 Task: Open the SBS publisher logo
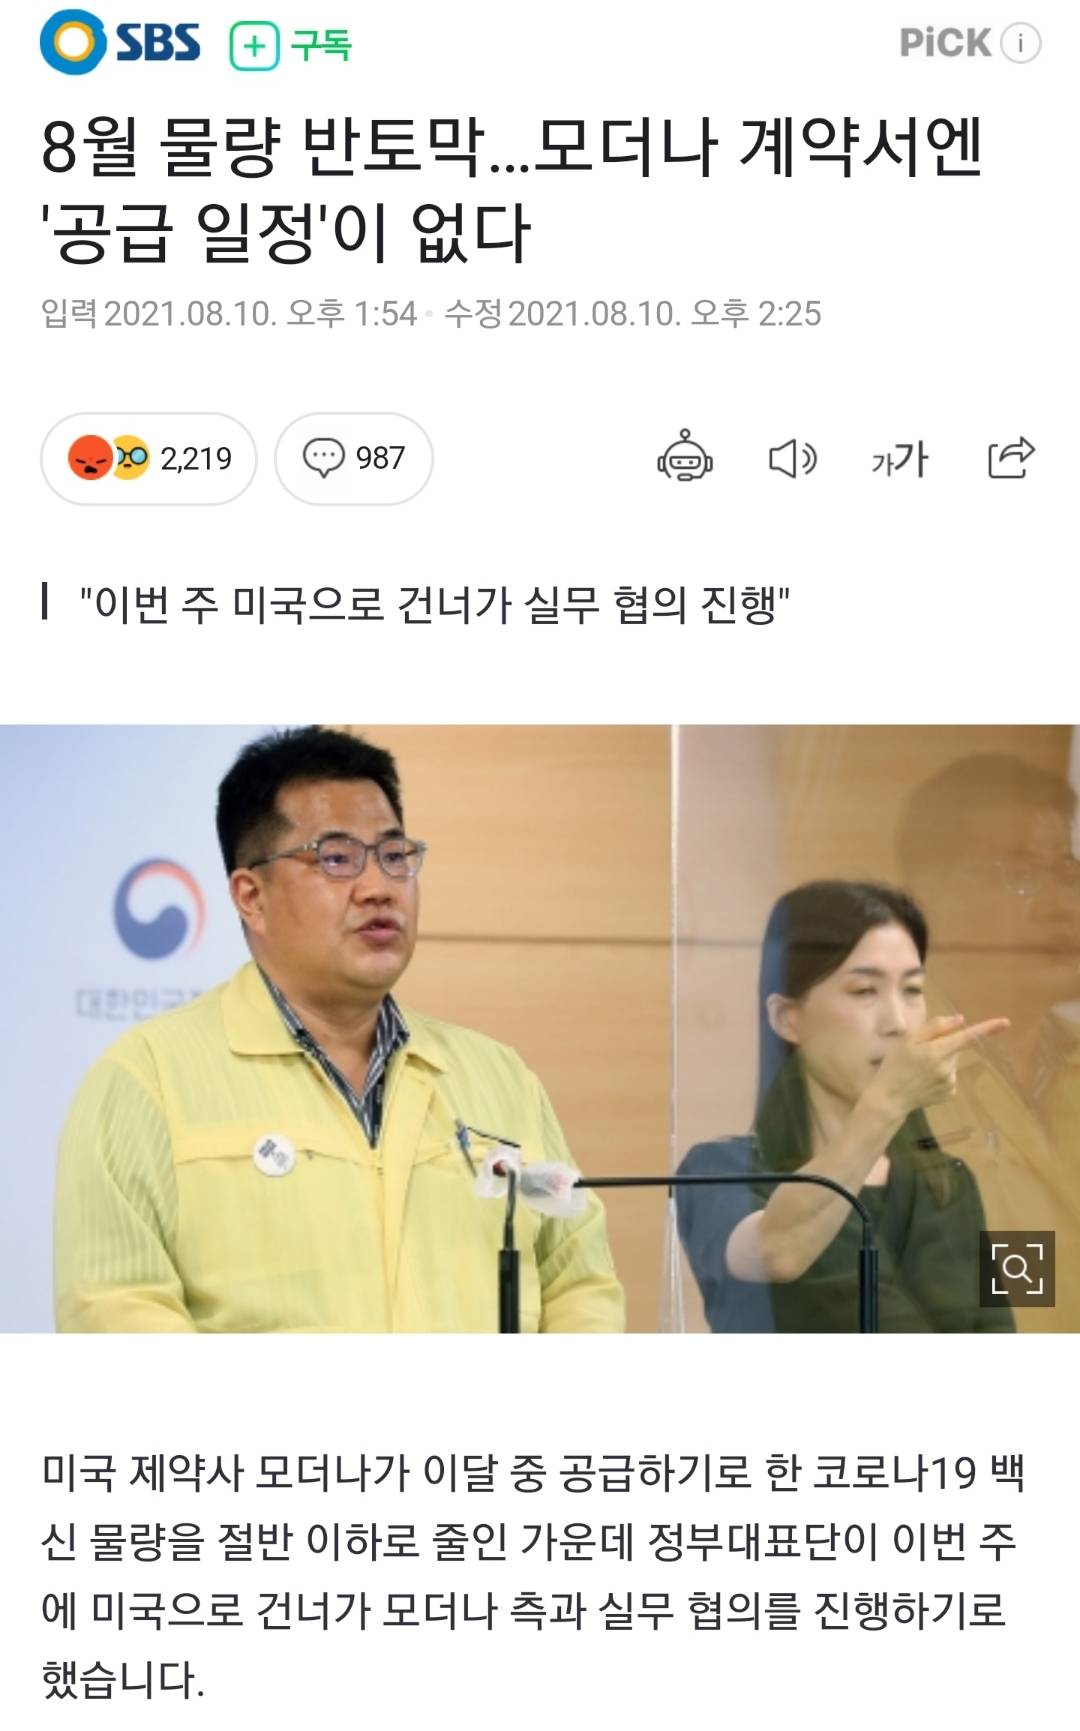coord(120,43)
